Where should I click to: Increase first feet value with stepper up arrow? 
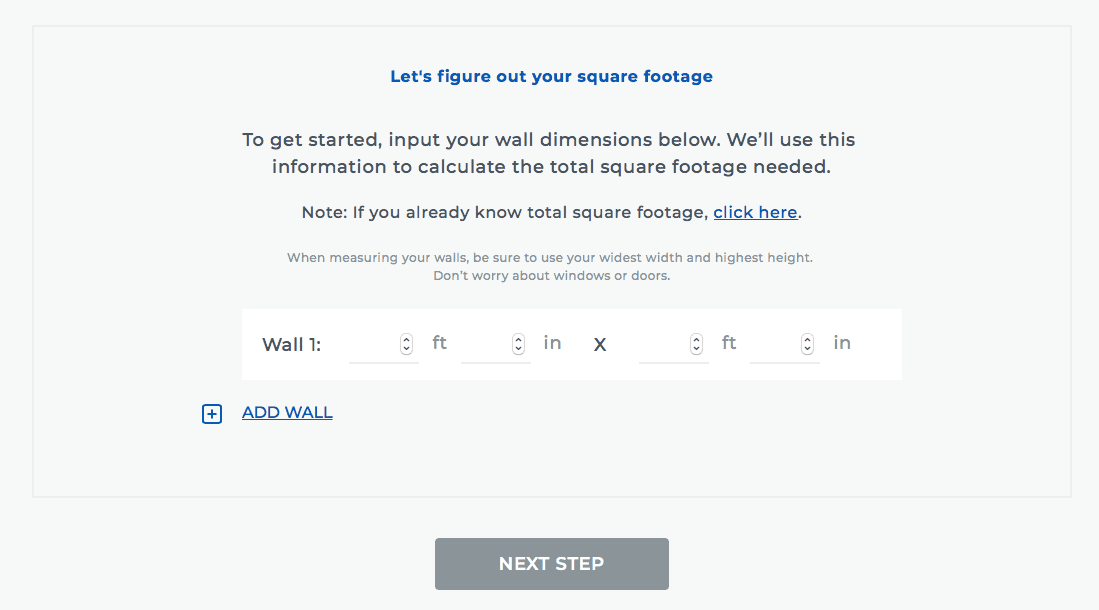point(406,339)
